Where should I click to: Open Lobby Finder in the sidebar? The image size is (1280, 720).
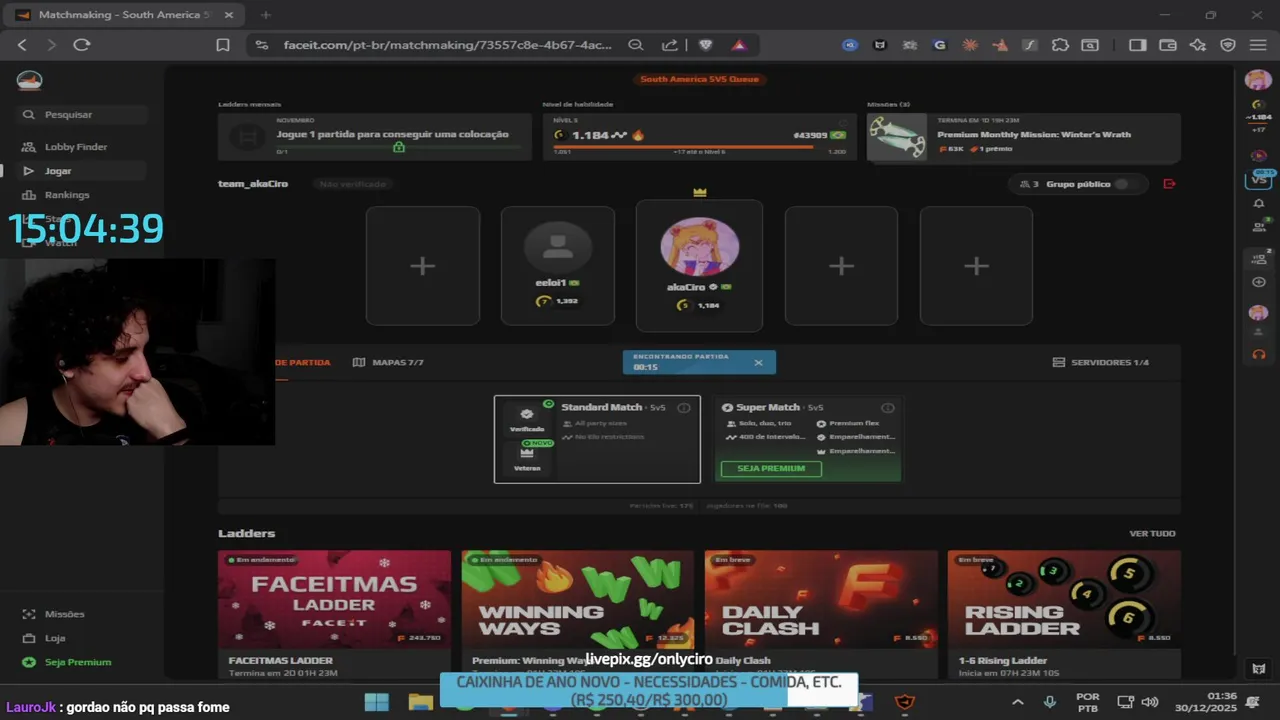(x=75, y=147)
